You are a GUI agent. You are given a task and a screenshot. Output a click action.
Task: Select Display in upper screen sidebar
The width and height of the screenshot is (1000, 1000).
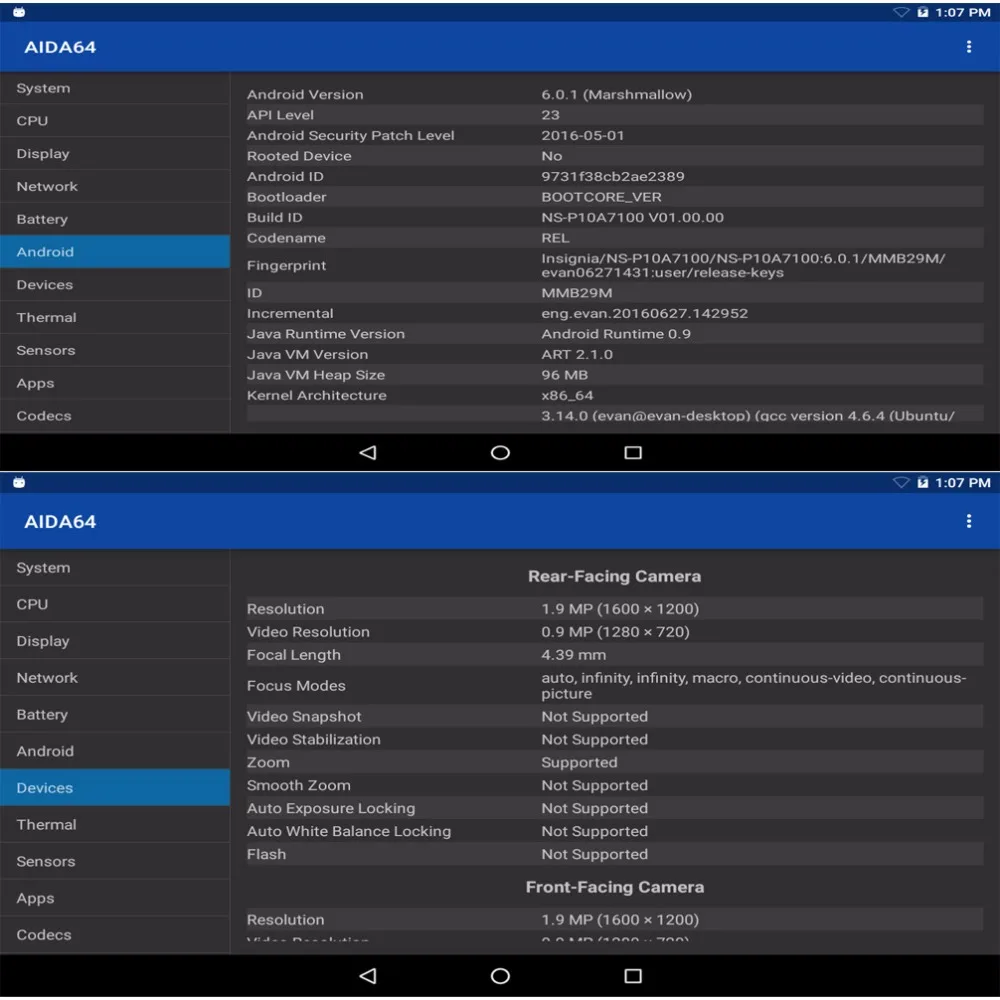115,154
